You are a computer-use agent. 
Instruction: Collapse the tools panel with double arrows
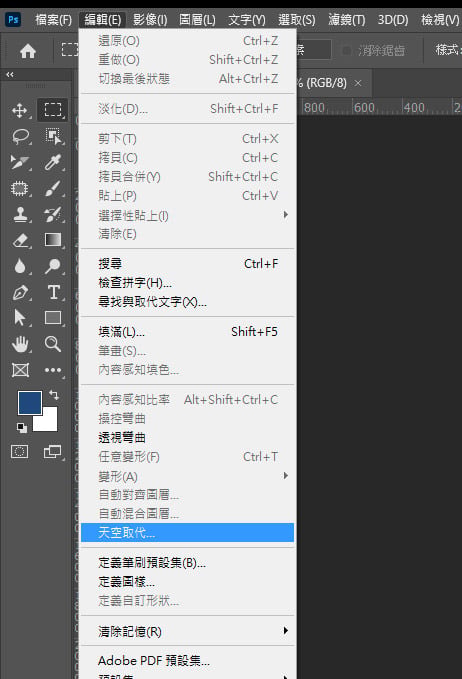coord(10,75)
